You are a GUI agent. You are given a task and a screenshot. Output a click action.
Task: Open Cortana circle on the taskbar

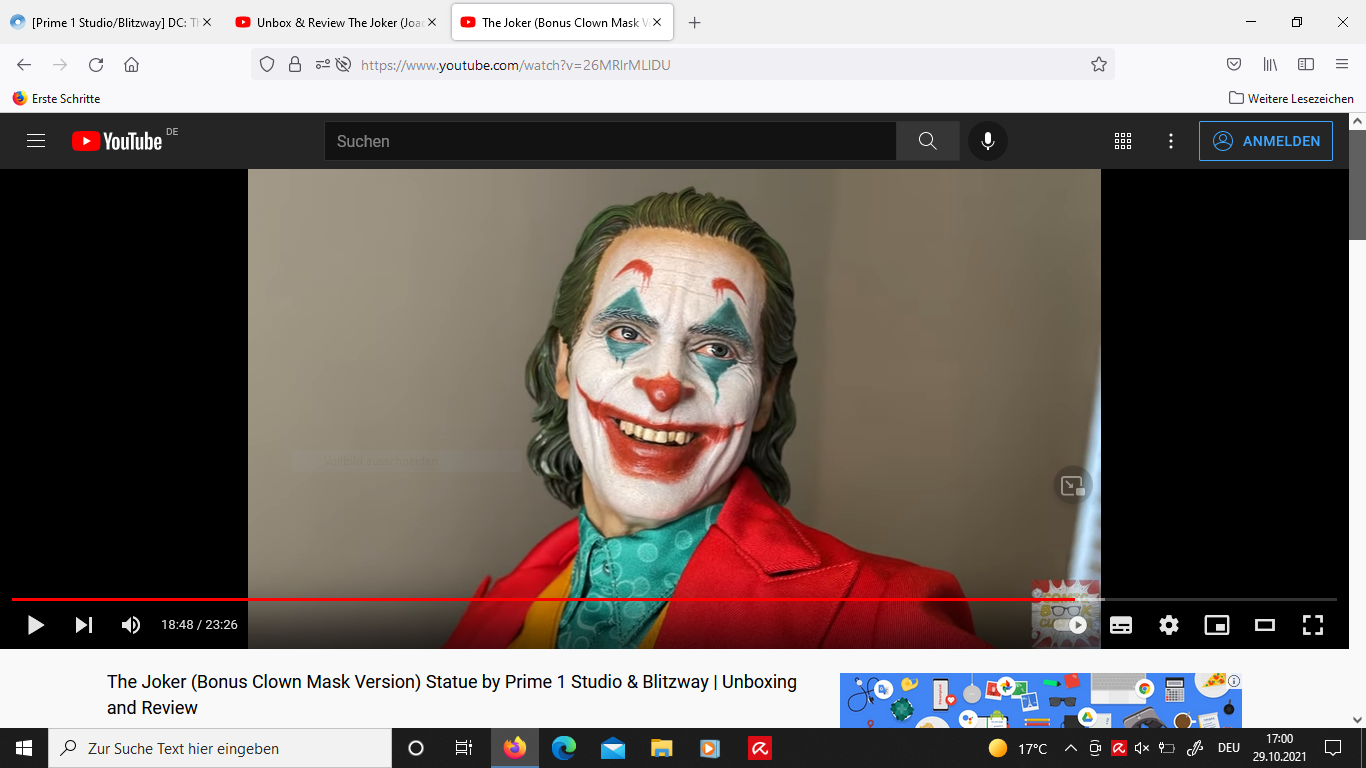(x=416, y=748)
